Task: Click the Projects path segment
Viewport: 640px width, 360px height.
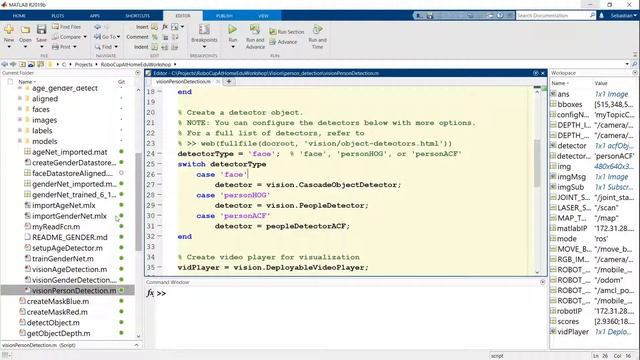Action: pyautogui.click(x=83, y=64)
